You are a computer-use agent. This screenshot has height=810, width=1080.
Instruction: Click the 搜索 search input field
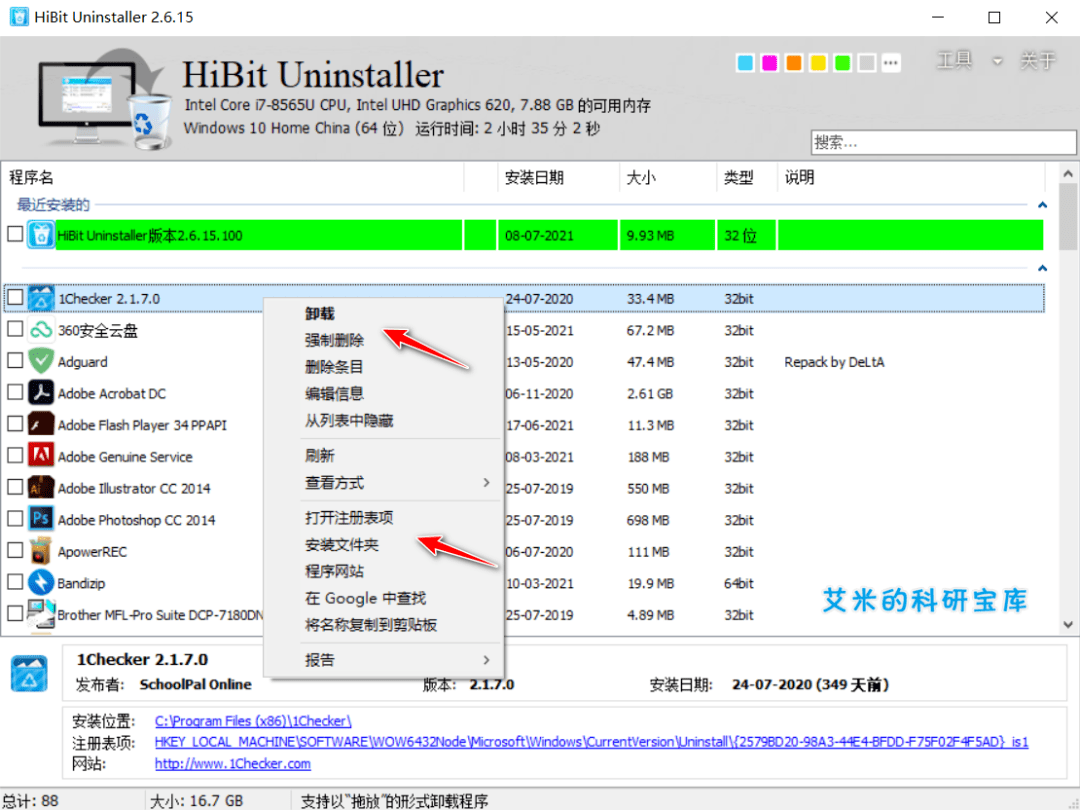pos(942,143)
